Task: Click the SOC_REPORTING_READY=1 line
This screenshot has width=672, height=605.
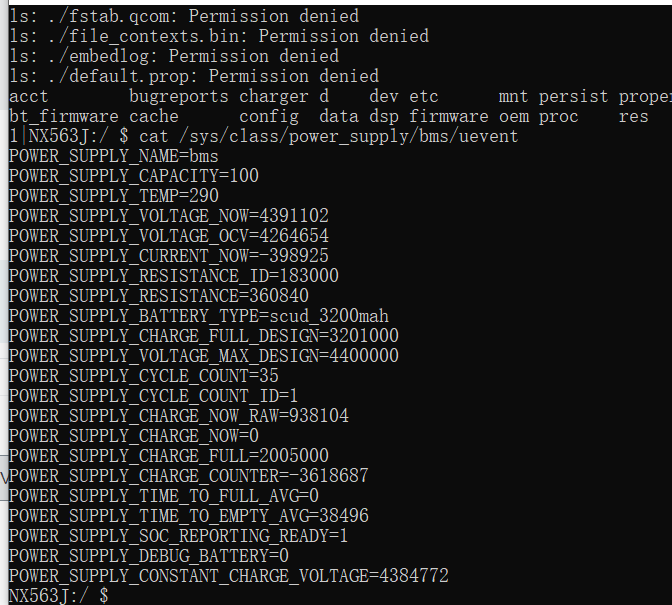Action: click(178, 536)
